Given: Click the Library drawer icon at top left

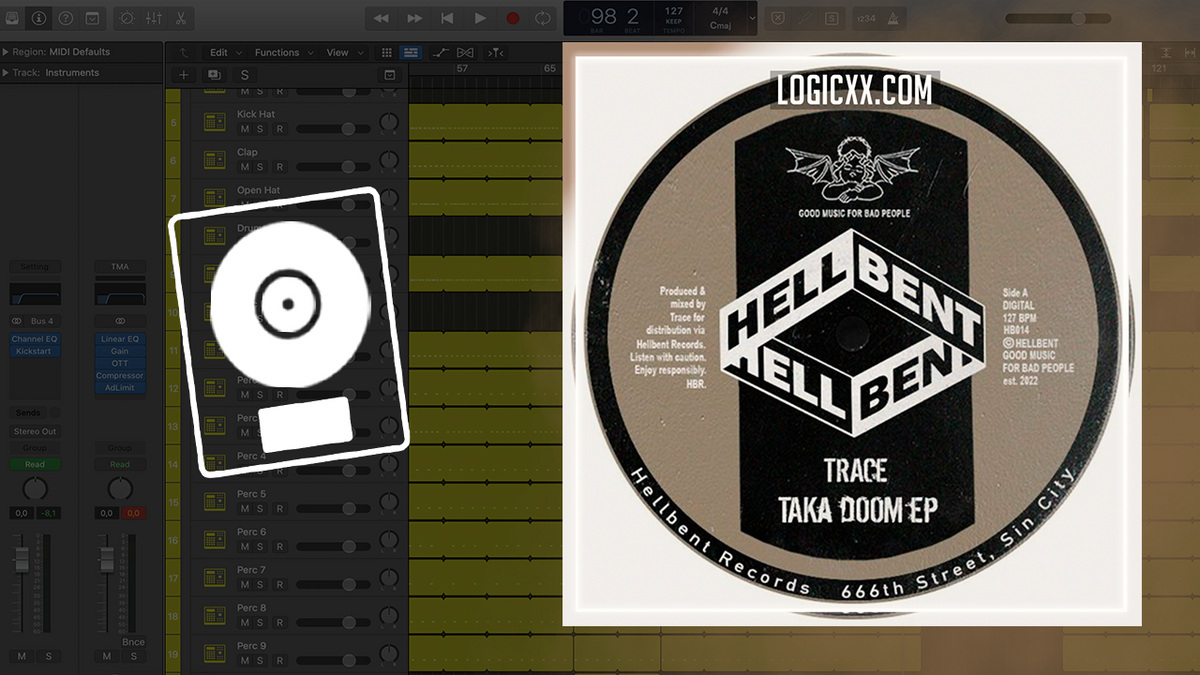Looking at the screenshot, I should click(11, 18).
